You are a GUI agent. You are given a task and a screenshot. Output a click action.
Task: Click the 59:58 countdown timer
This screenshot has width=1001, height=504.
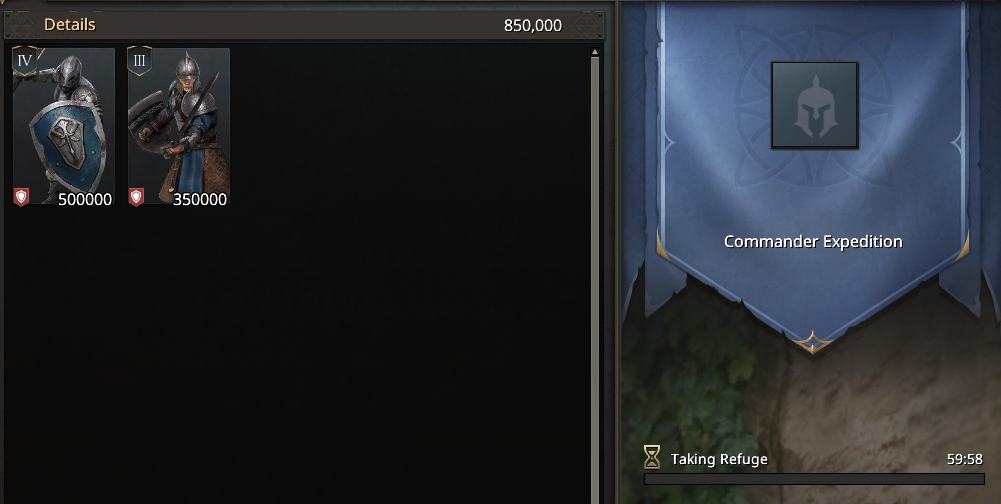tap(965, 459)
